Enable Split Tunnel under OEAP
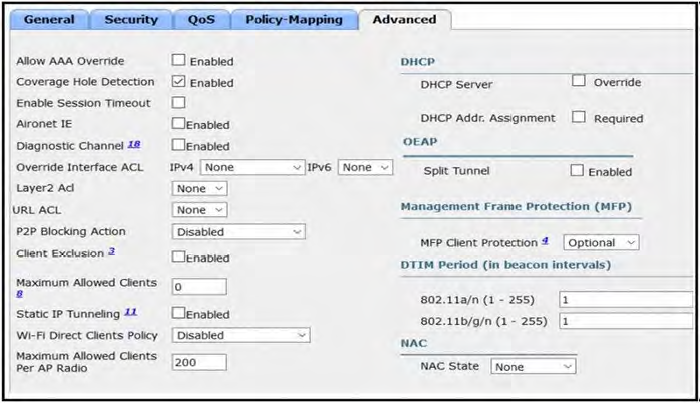Screen dimensions: 700x403 (577, 171)
